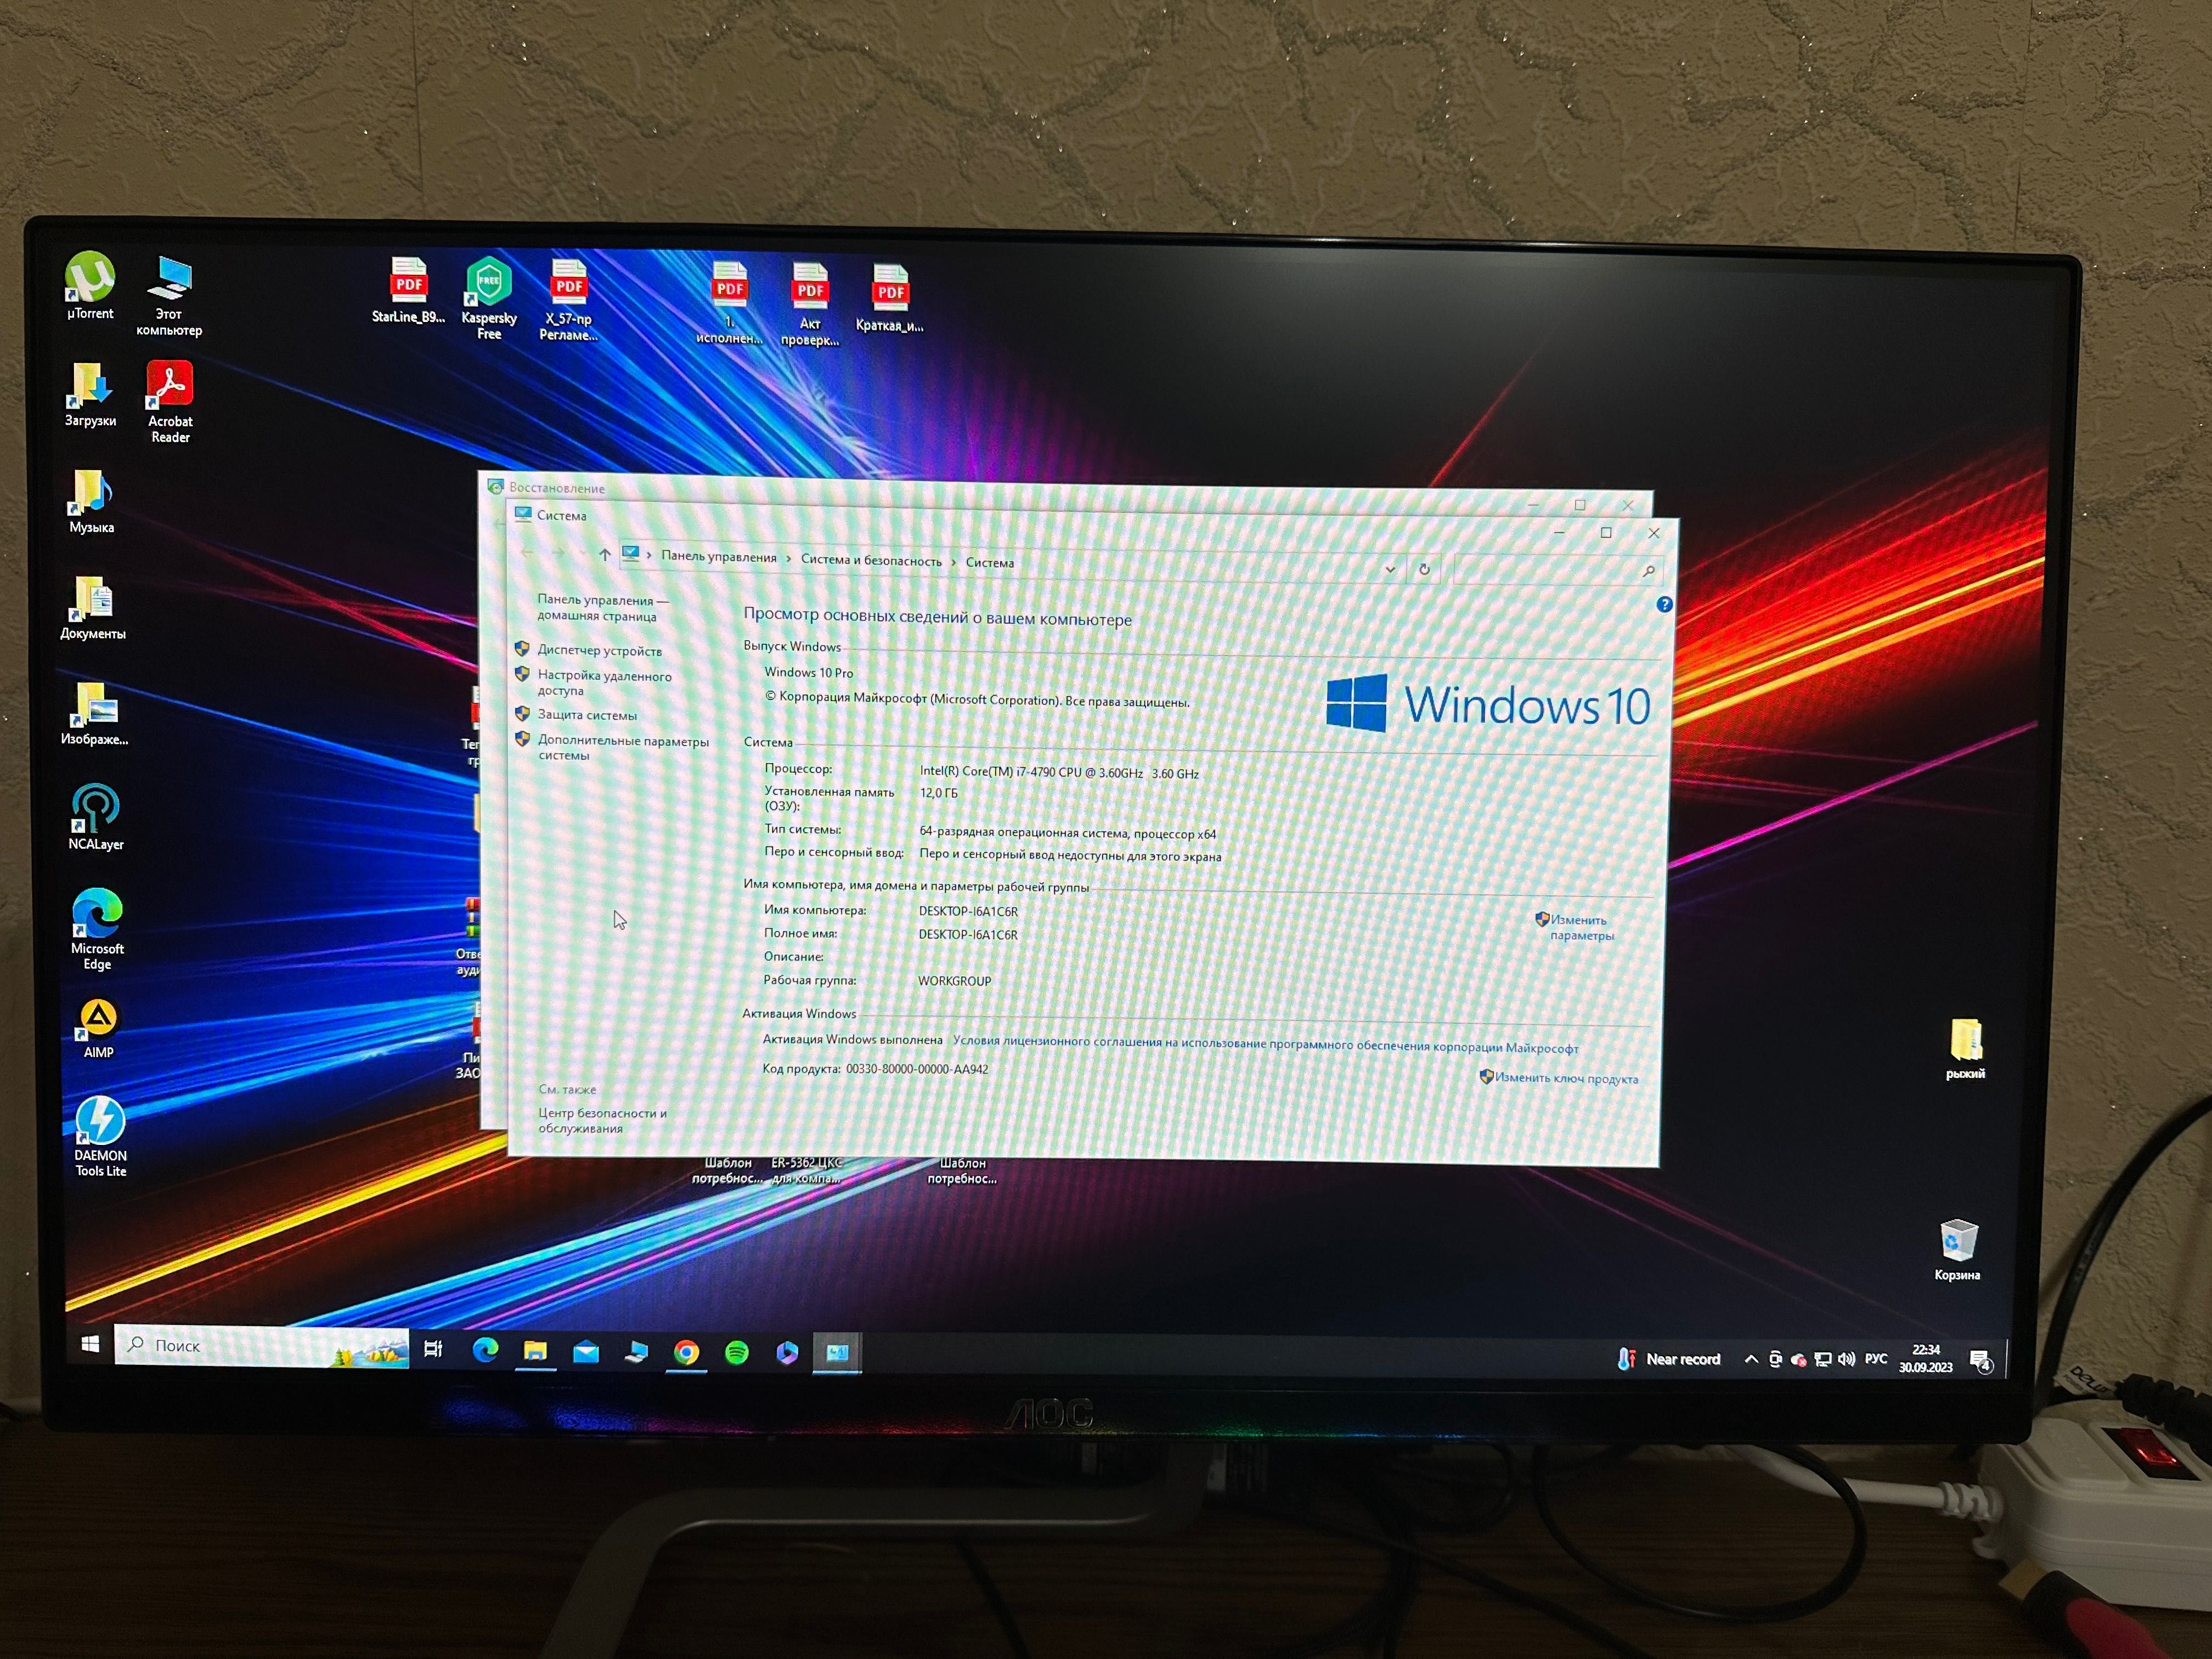Viewport: 2212px width, 1659px height.
Task: Click in the taskbar Поиск search box
Action: coord(262,1347)
